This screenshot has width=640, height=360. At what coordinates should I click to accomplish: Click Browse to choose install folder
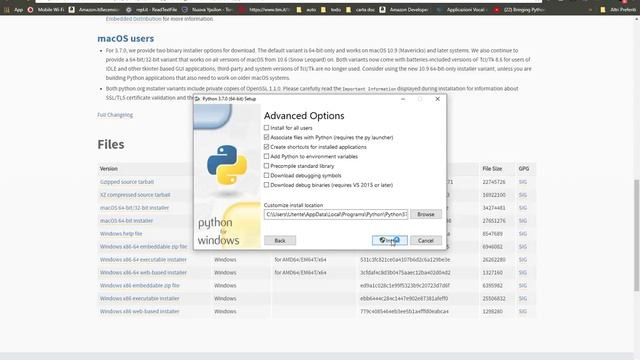[426, 214]
